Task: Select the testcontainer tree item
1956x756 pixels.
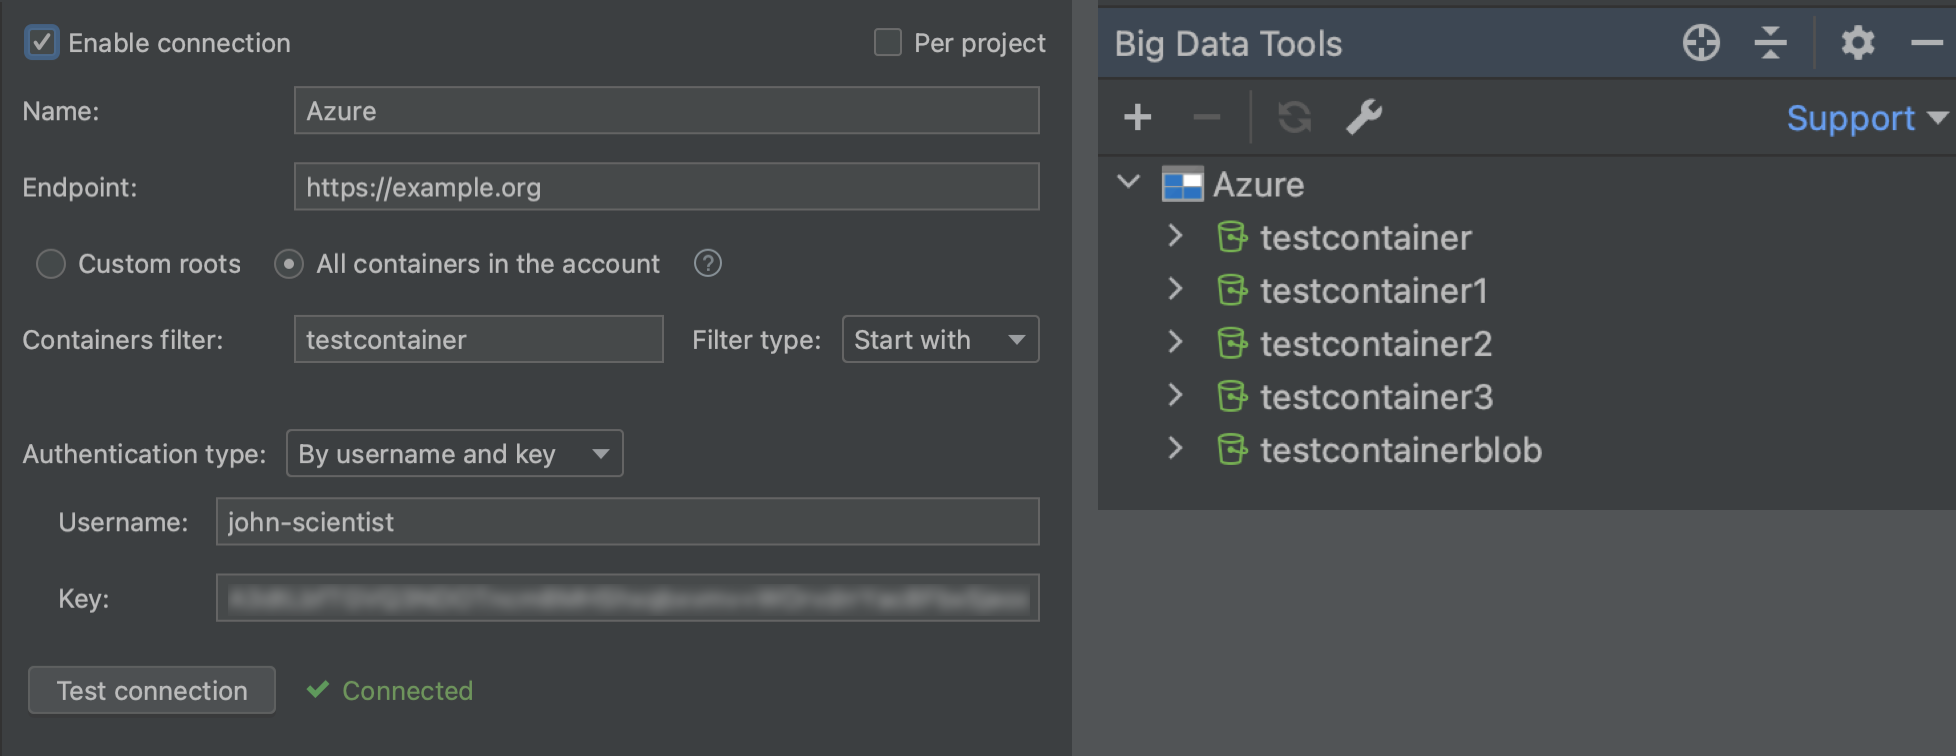Action: click(x=1366, y=238)
